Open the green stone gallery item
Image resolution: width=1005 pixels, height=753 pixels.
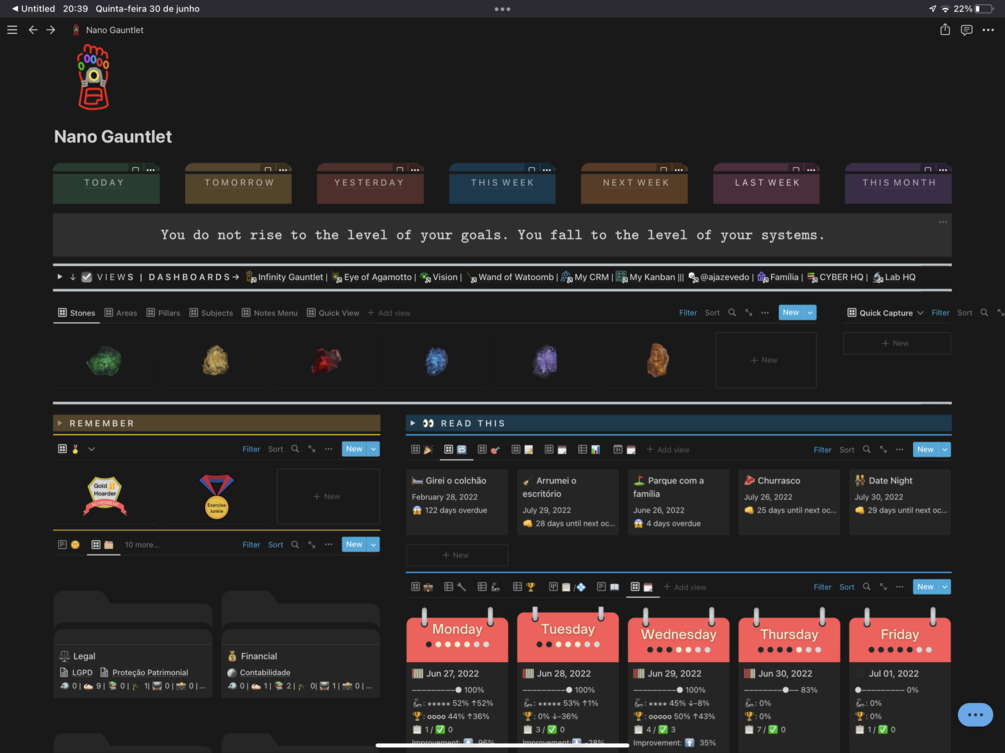tap(104, 360)
